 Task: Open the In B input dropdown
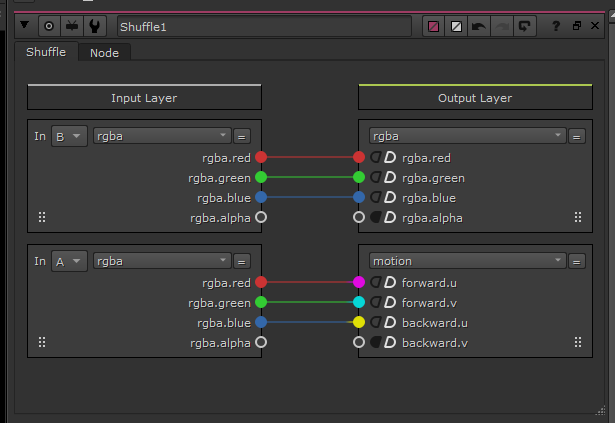pos(68,137)
